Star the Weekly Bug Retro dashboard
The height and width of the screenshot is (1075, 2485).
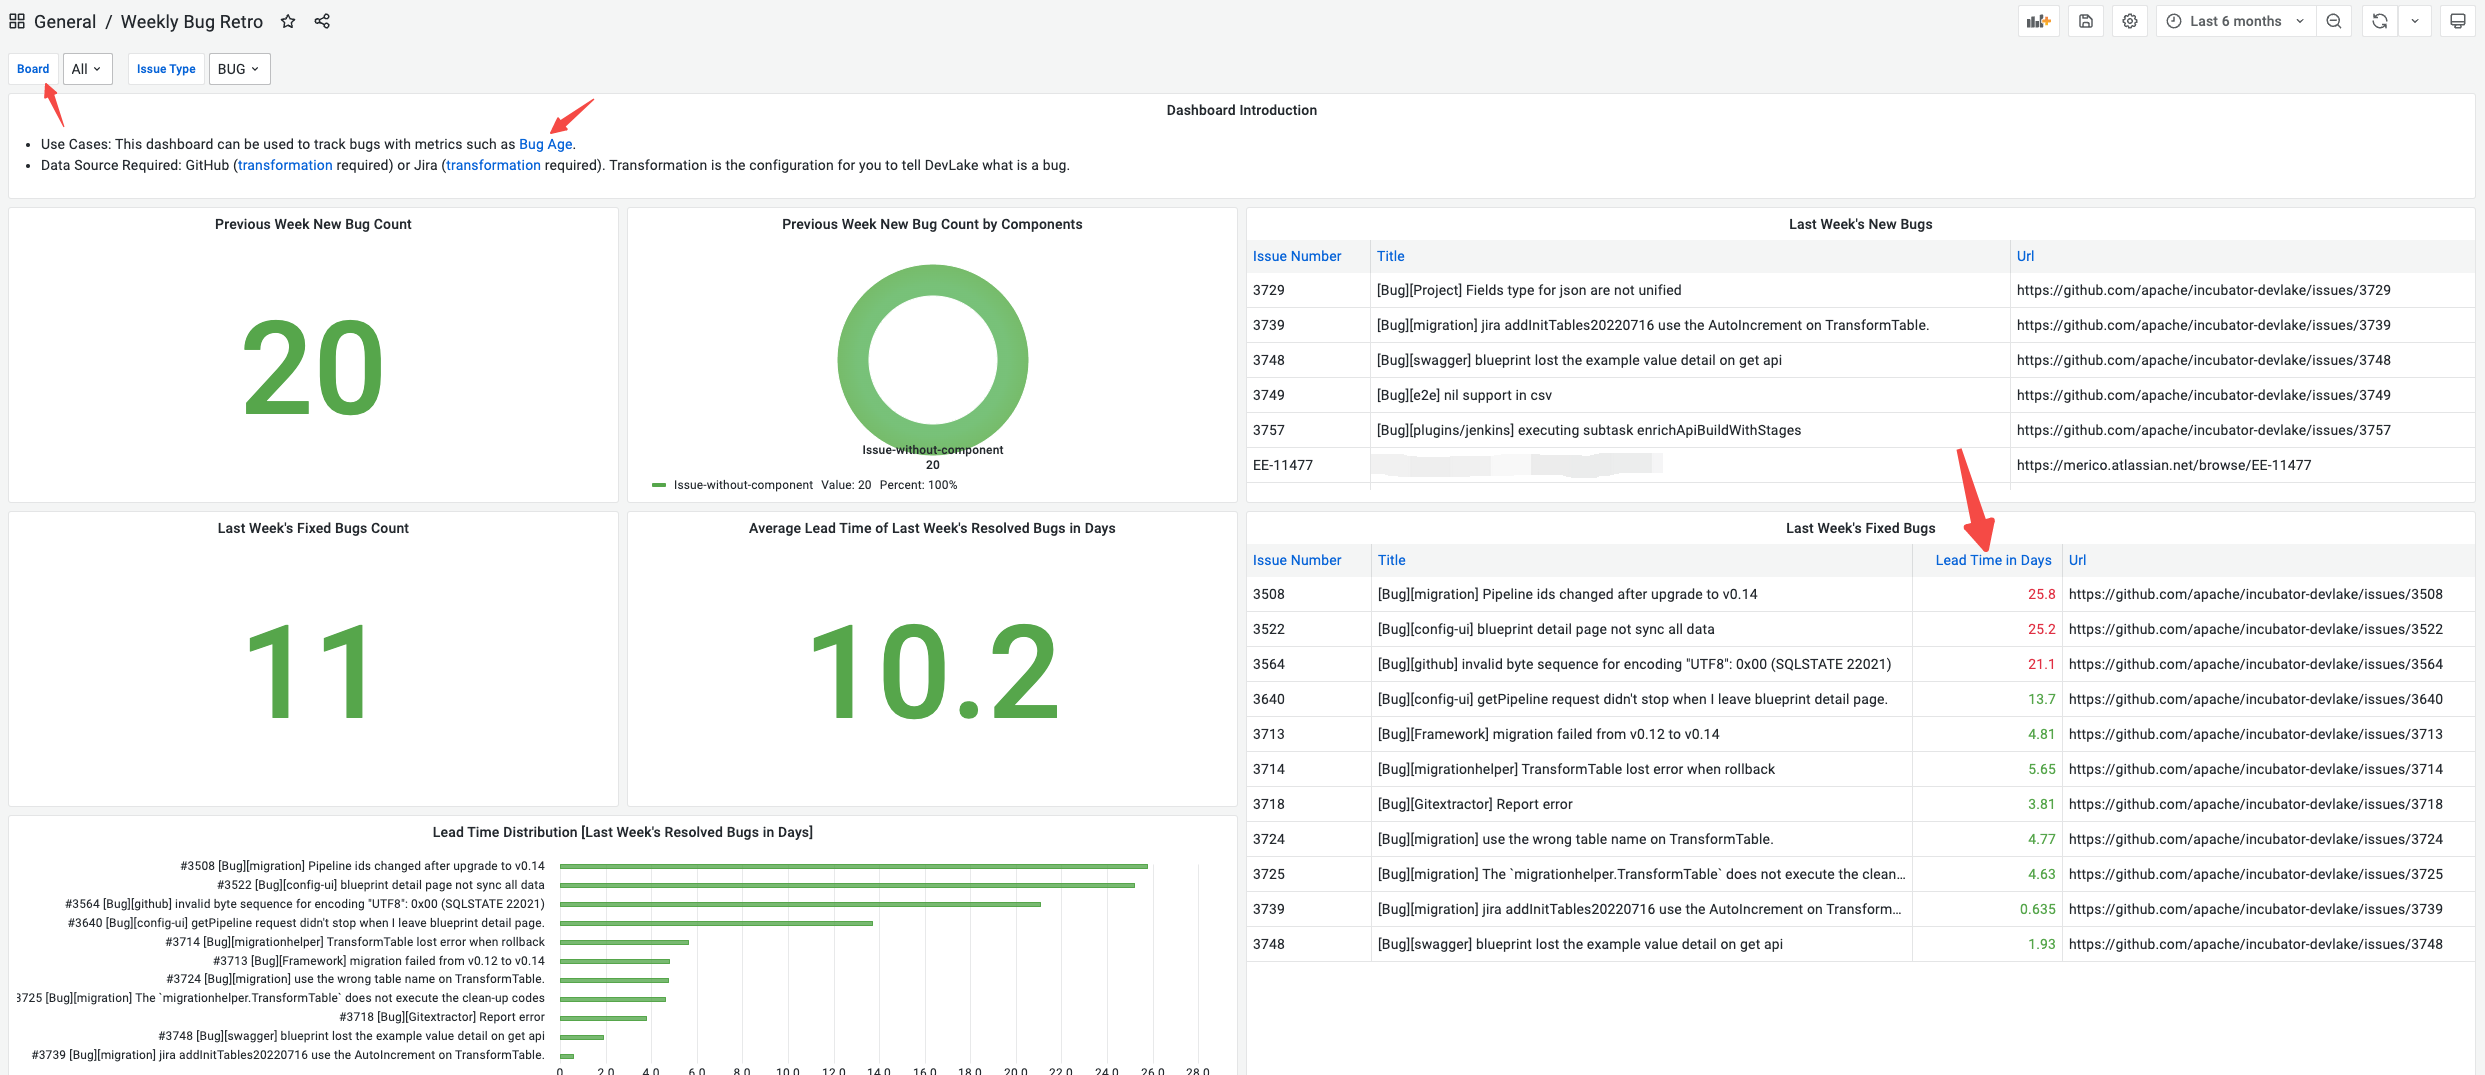tap(288, 21)
